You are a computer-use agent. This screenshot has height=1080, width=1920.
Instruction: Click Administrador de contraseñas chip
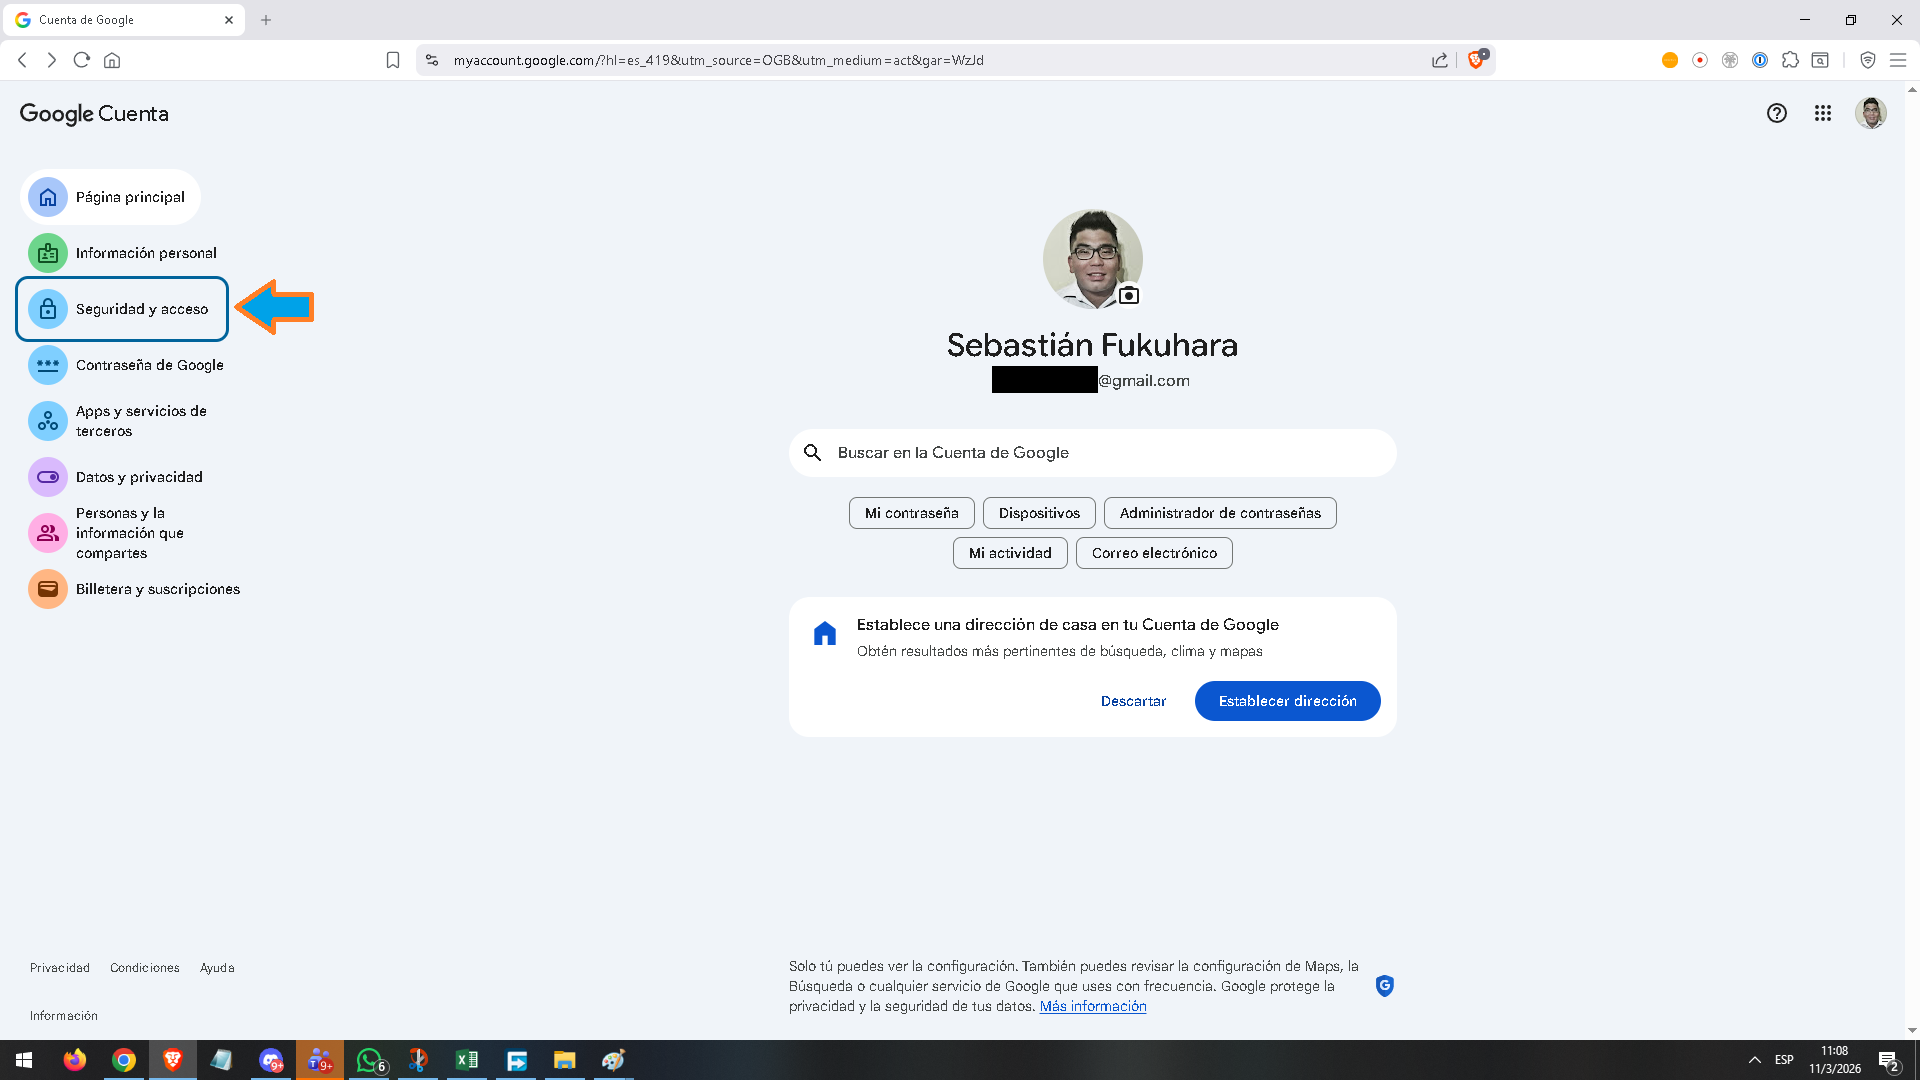(1219, 513)
